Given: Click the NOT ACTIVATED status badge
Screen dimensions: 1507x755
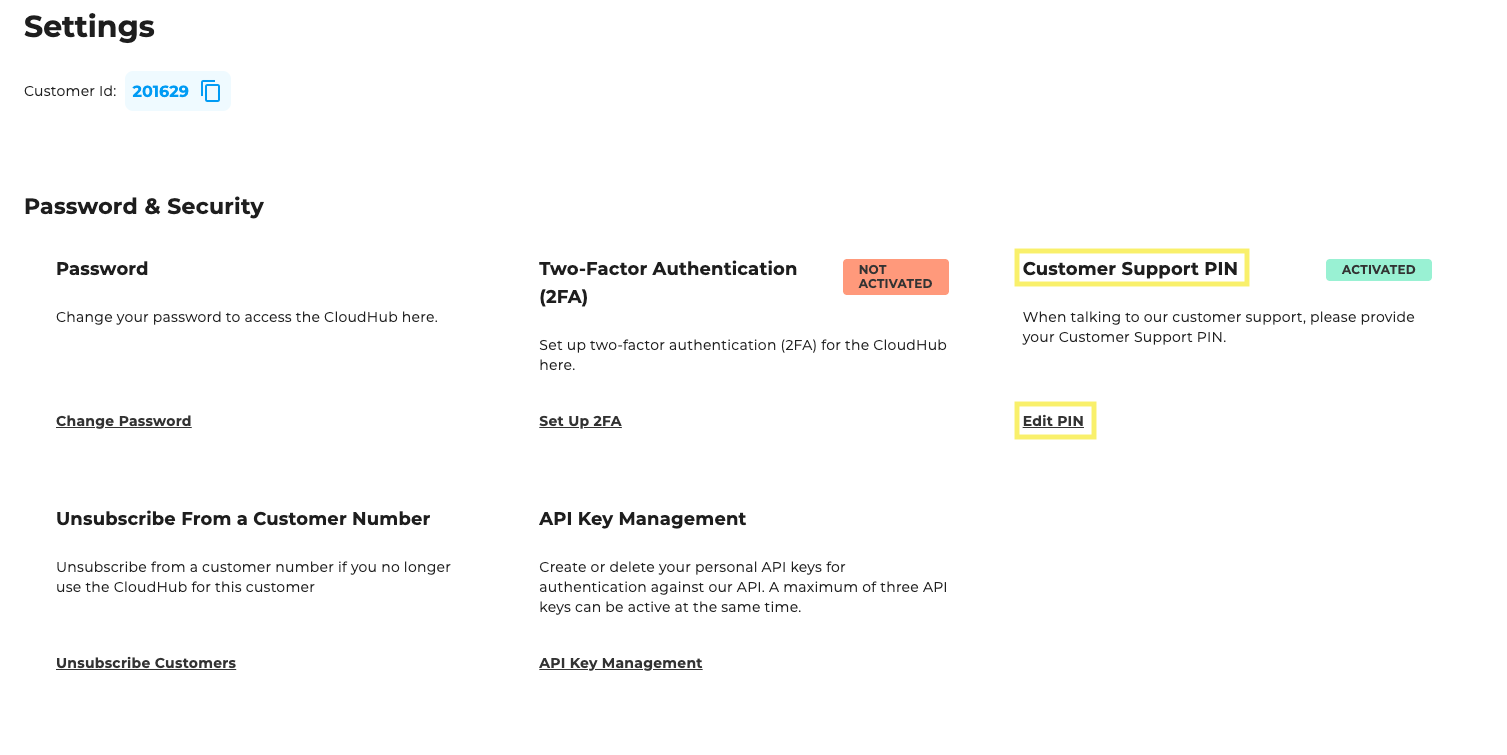Looking at the screenshot, I should click(895, 276).
